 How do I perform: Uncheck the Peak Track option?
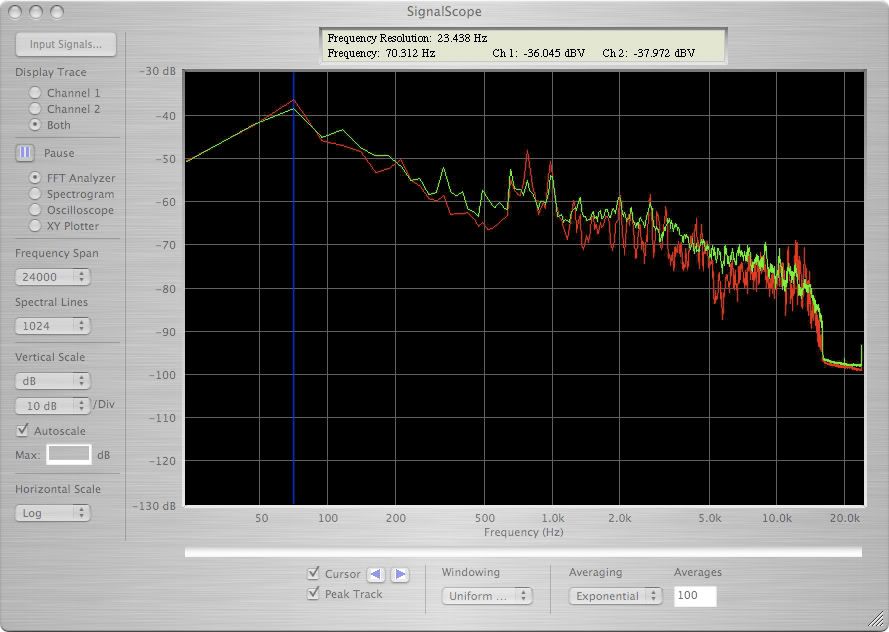(314, 594)
